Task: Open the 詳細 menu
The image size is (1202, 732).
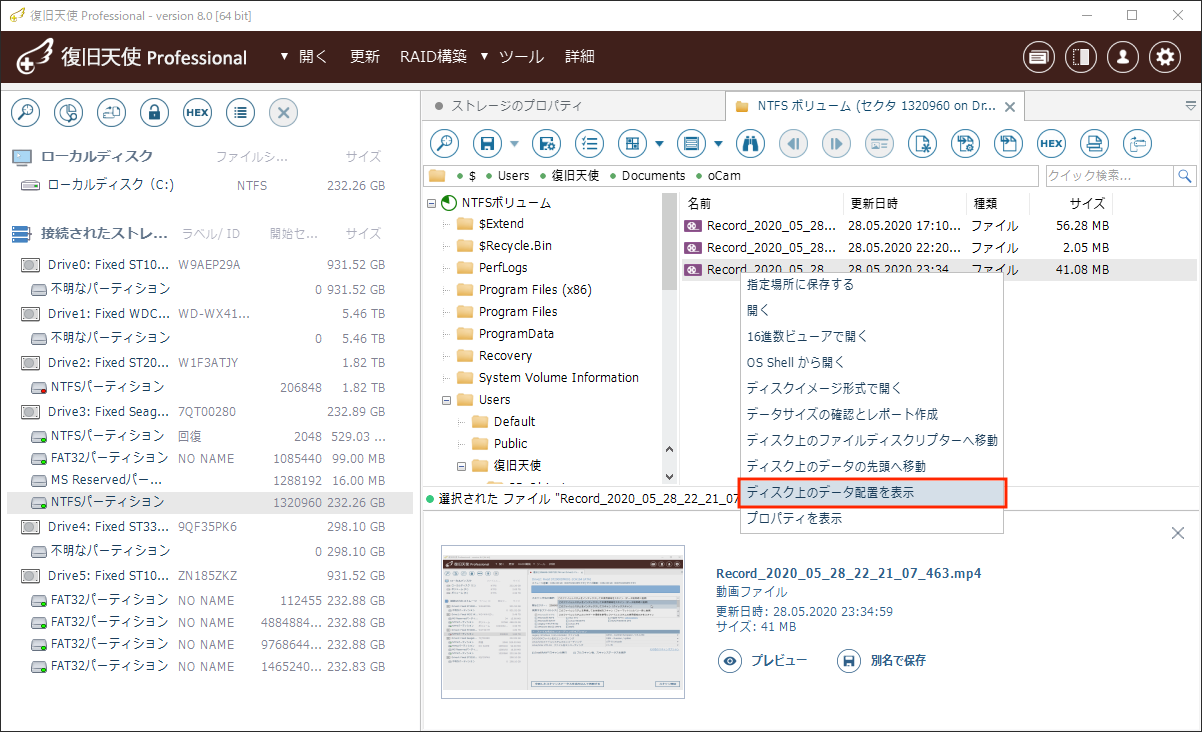Action: tap(580, 57)
